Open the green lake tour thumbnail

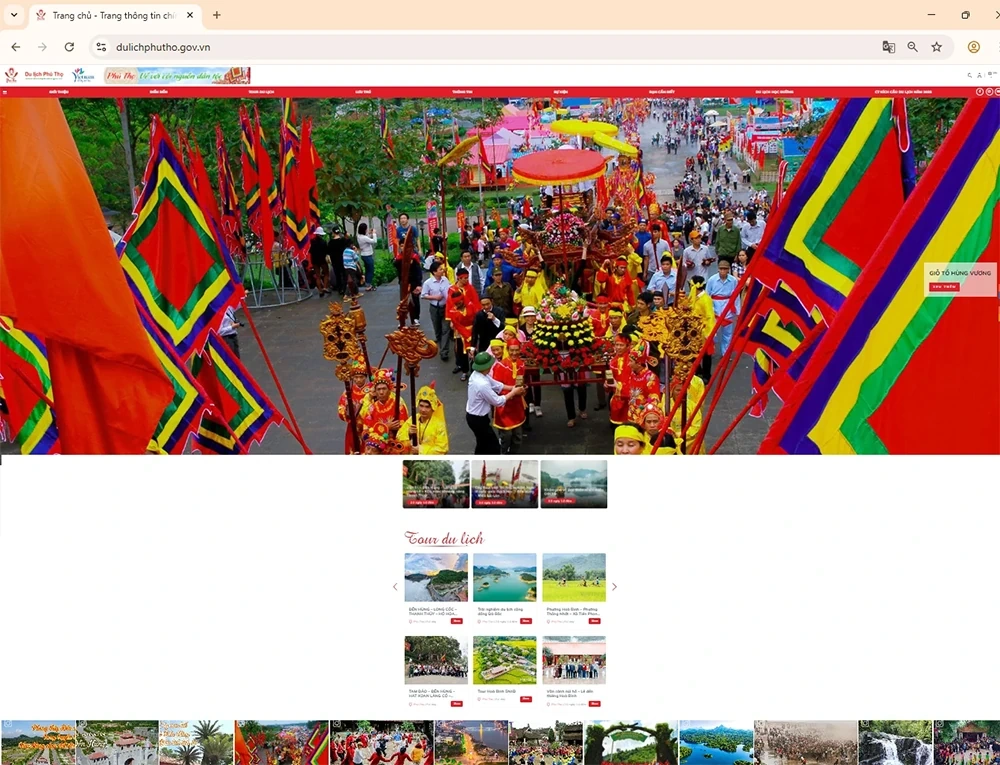click(504, 577)
